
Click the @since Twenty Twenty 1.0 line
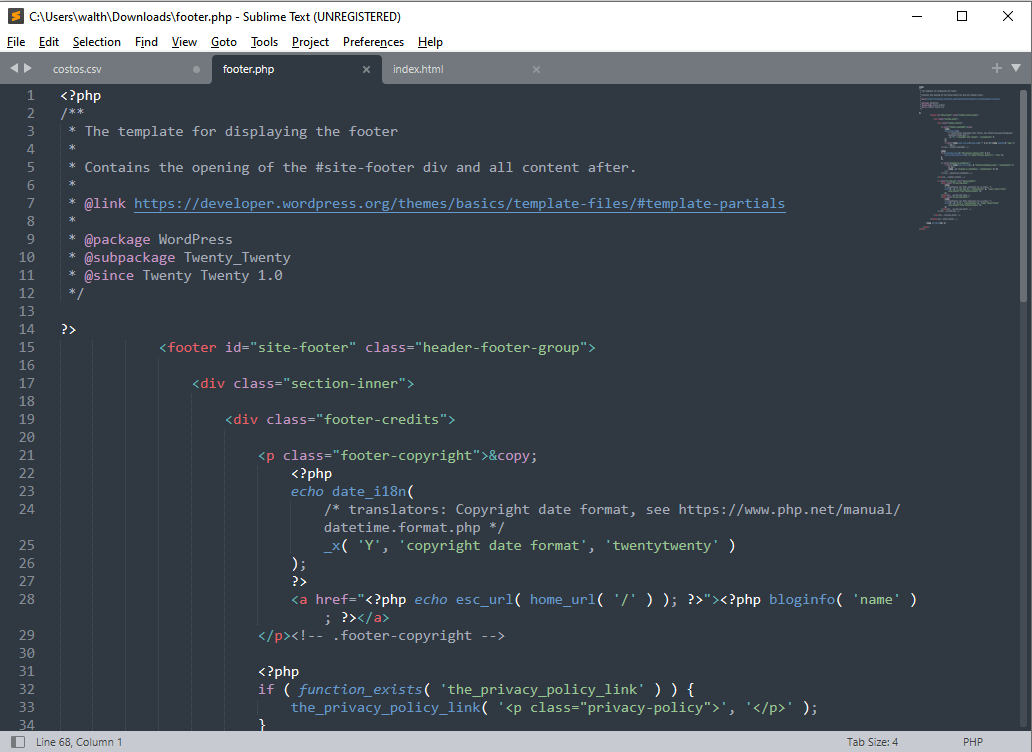click(176, 275)
